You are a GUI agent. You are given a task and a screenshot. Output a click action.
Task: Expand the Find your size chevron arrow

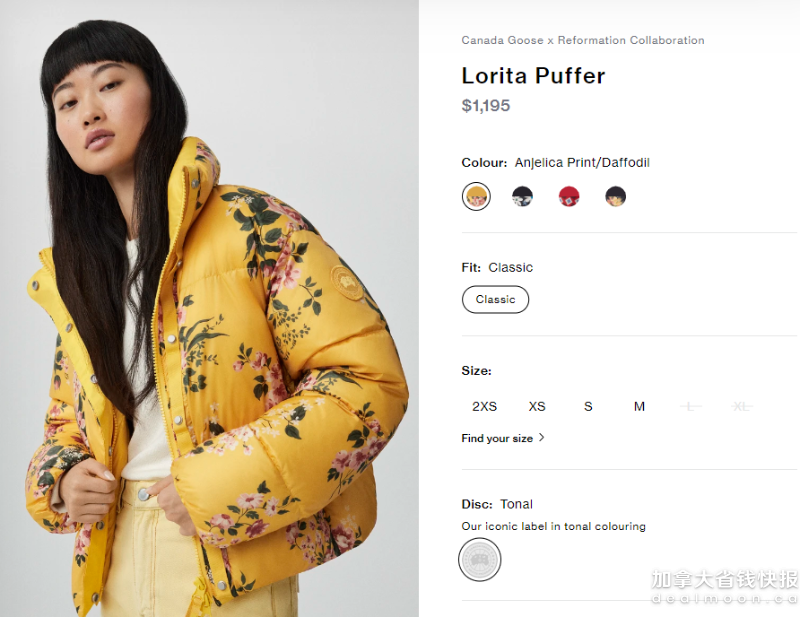(x=541, y=437)
